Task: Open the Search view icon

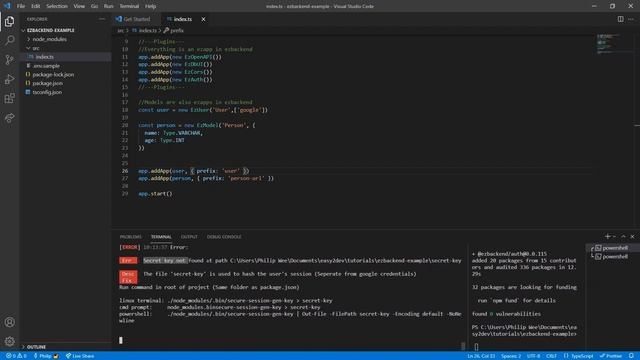Action: 9,40
